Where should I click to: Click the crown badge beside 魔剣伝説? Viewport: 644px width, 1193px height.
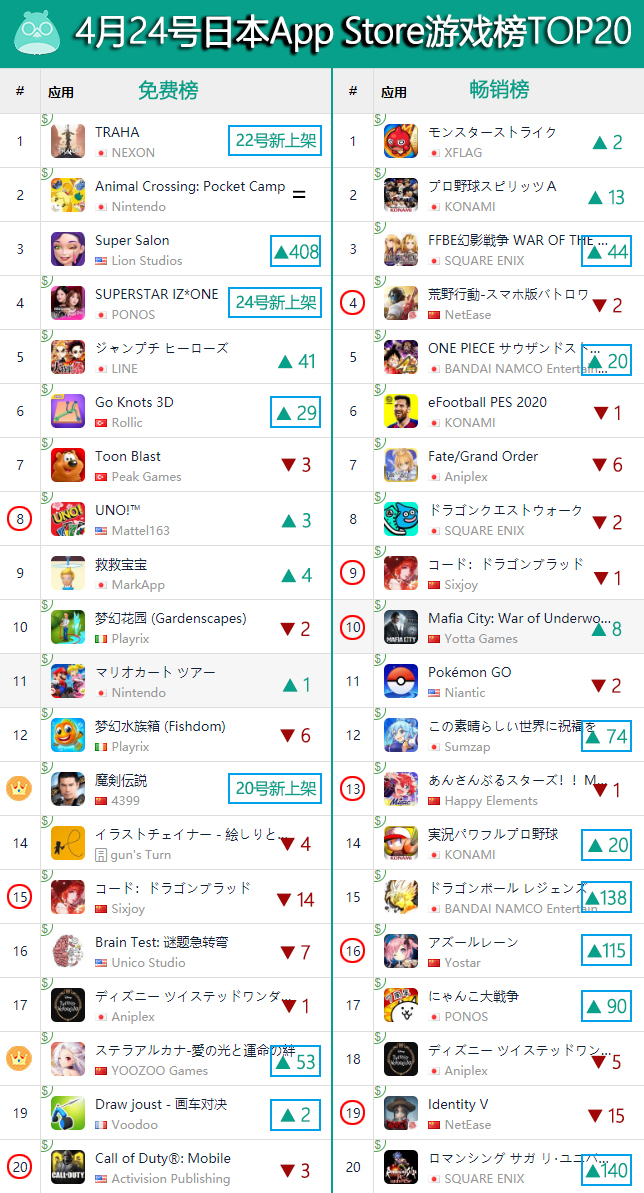tap(19, 788)
